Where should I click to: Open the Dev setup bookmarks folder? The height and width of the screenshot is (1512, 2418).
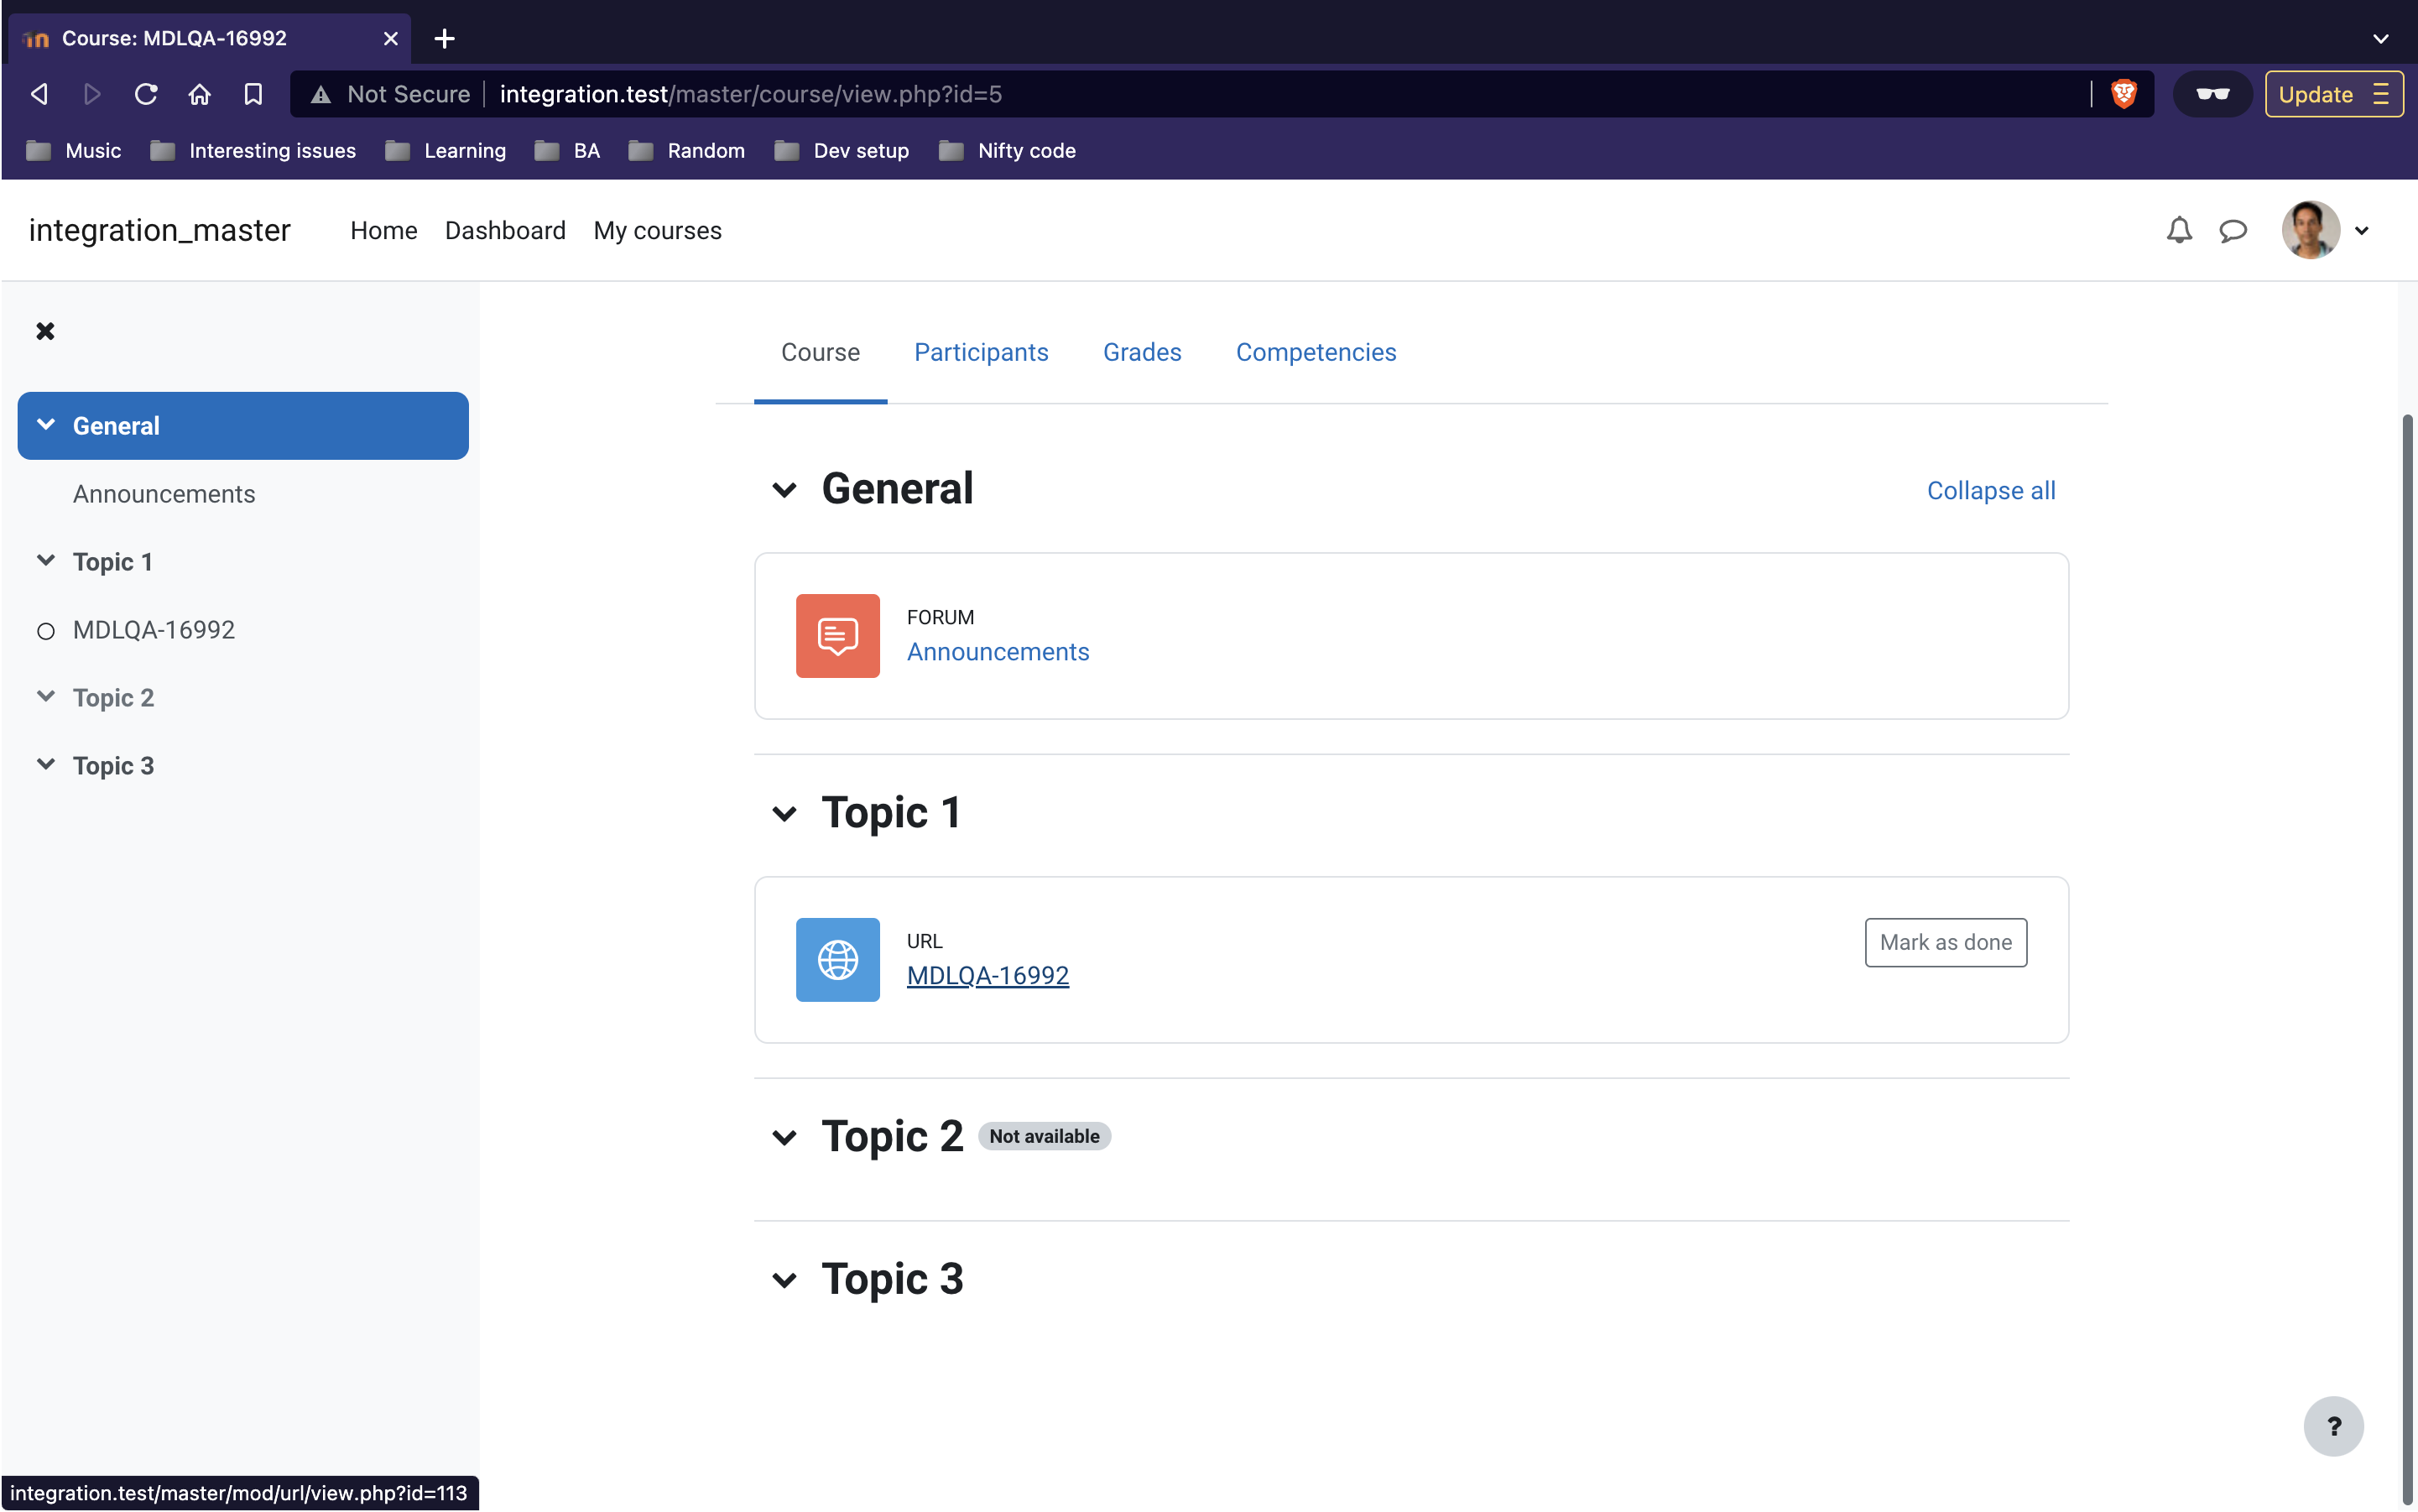coord(842,150)
